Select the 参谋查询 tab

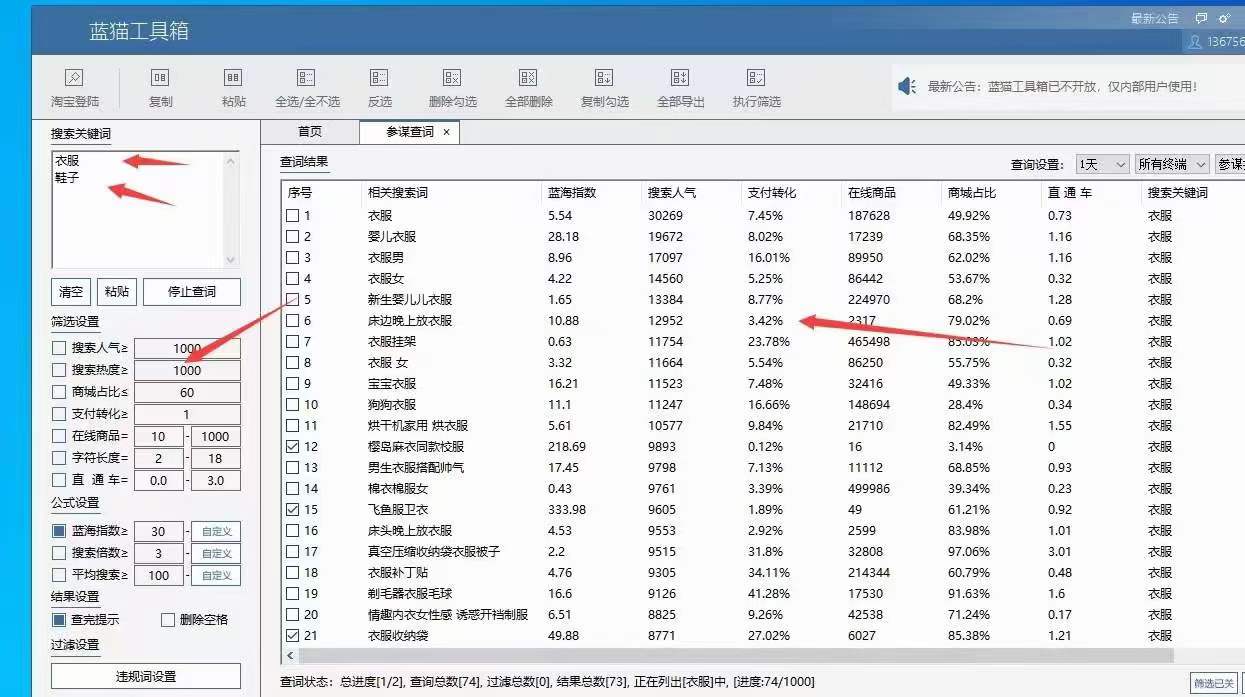click(410, 132)
